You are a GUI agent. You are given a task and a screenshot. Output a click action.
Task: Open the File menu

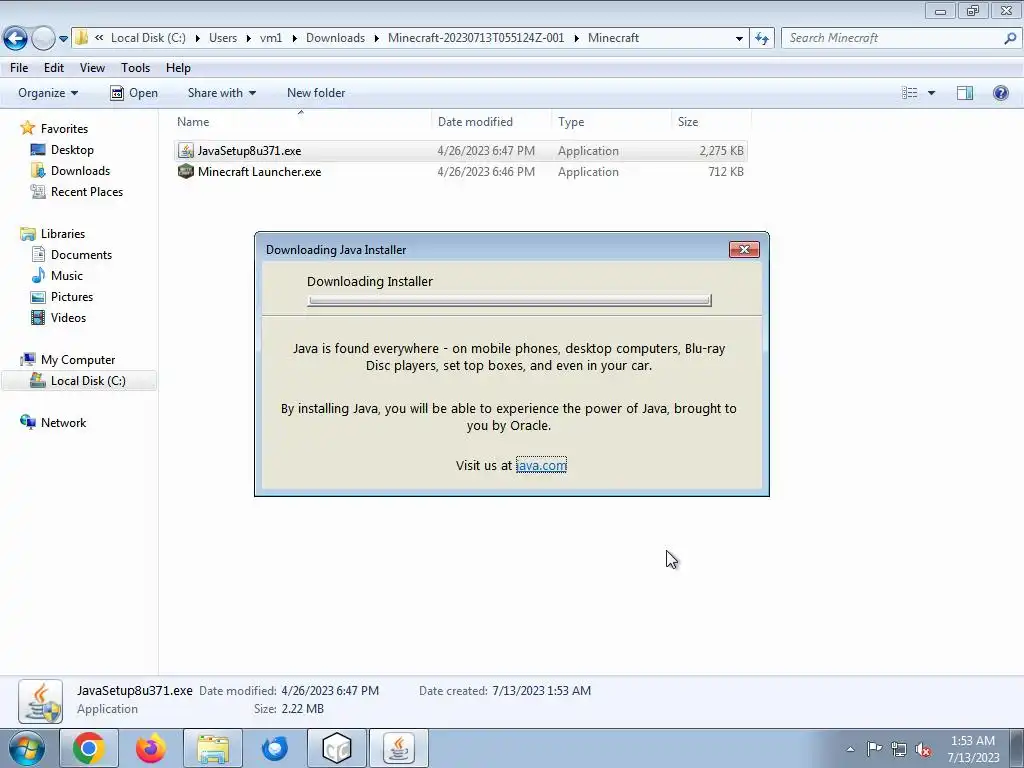[19, 68]
